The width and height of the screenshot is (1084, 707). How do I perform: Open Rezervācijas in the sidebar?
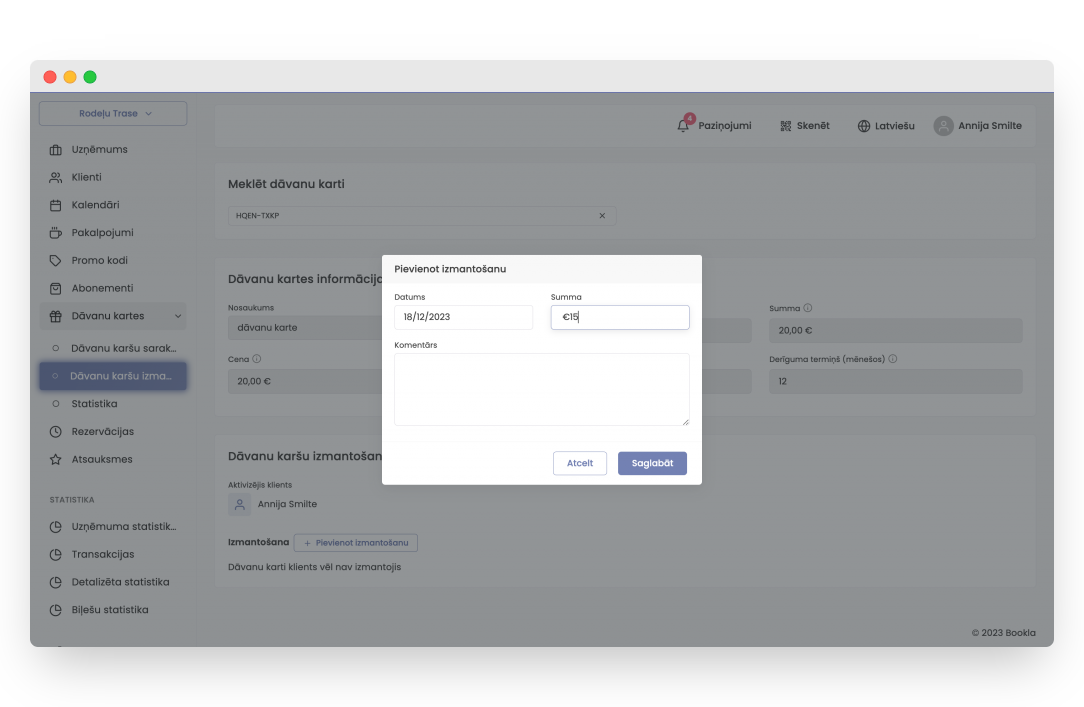point(102,432)
